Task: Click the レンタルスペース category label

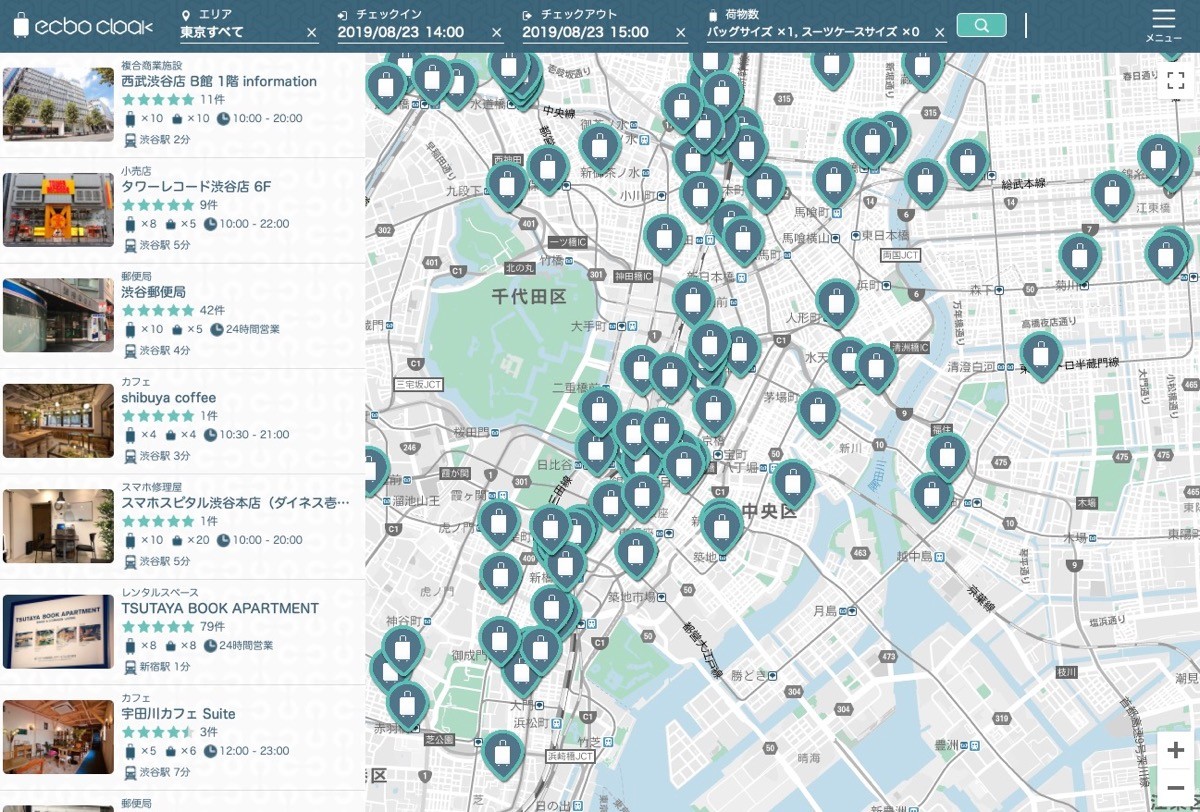Action: tap(159, 592)
